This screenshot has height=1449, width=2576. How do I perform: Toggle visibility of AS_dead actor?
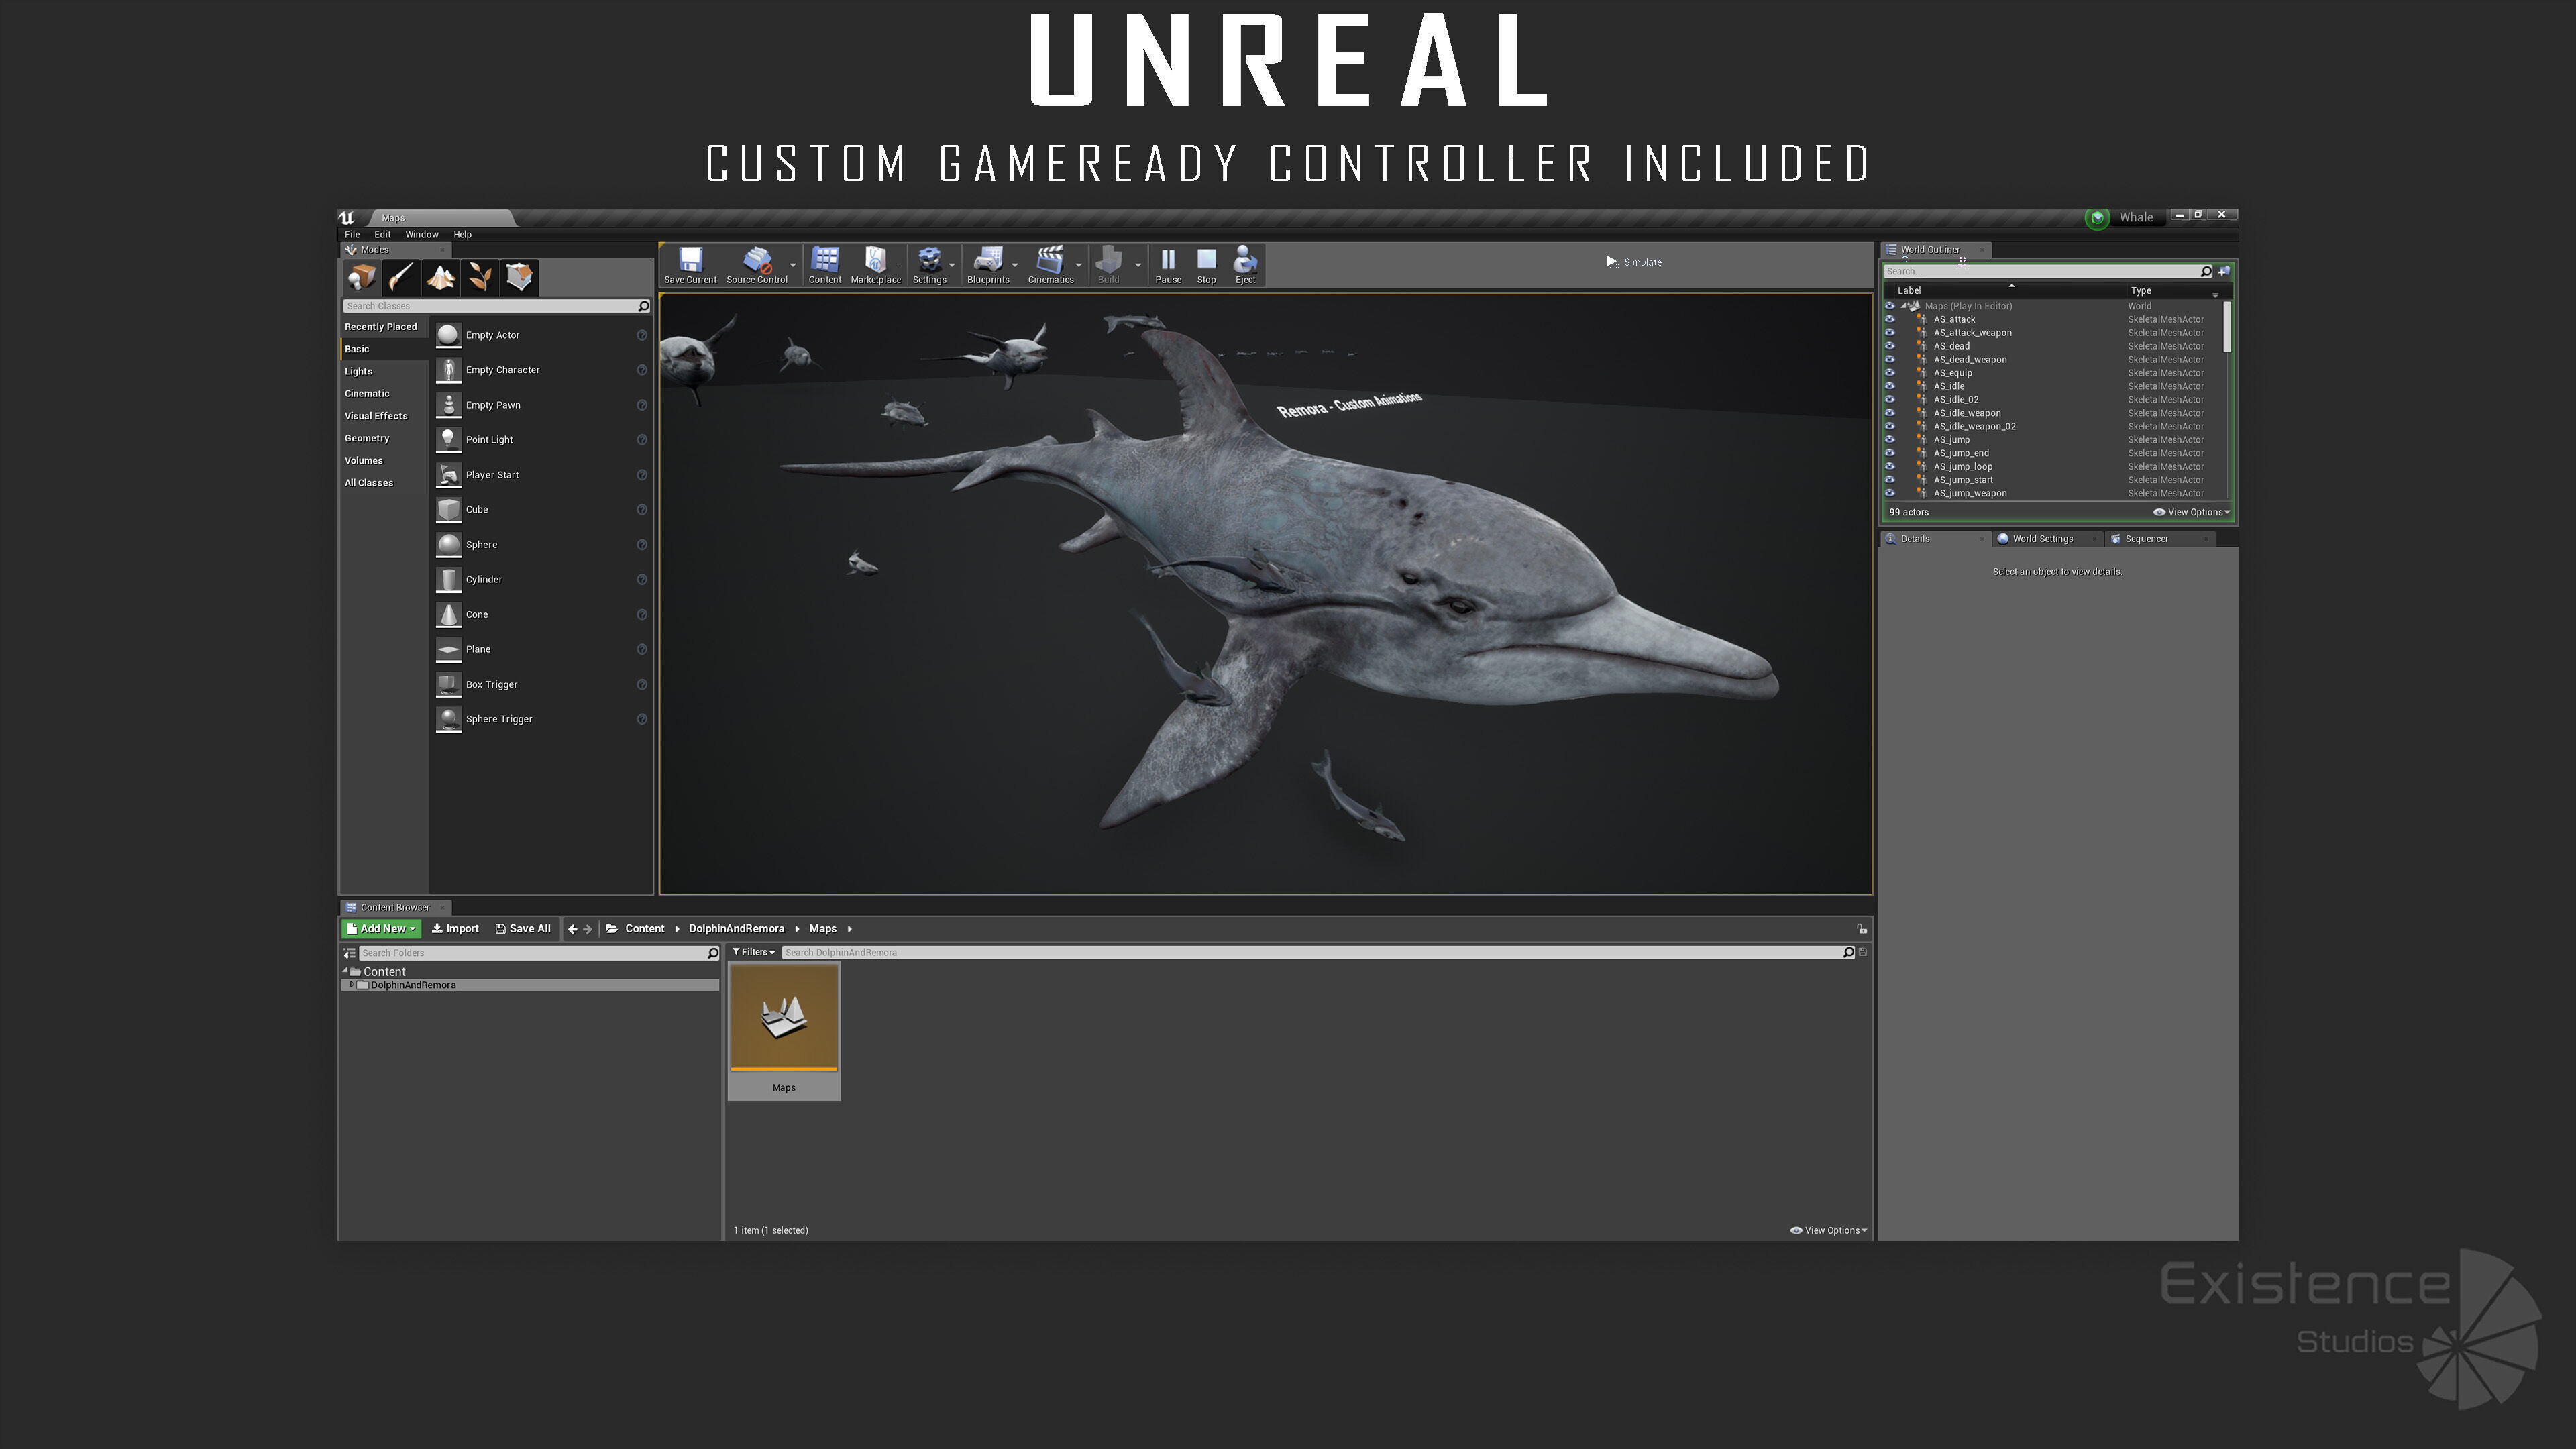click(x=1889, y=346)
